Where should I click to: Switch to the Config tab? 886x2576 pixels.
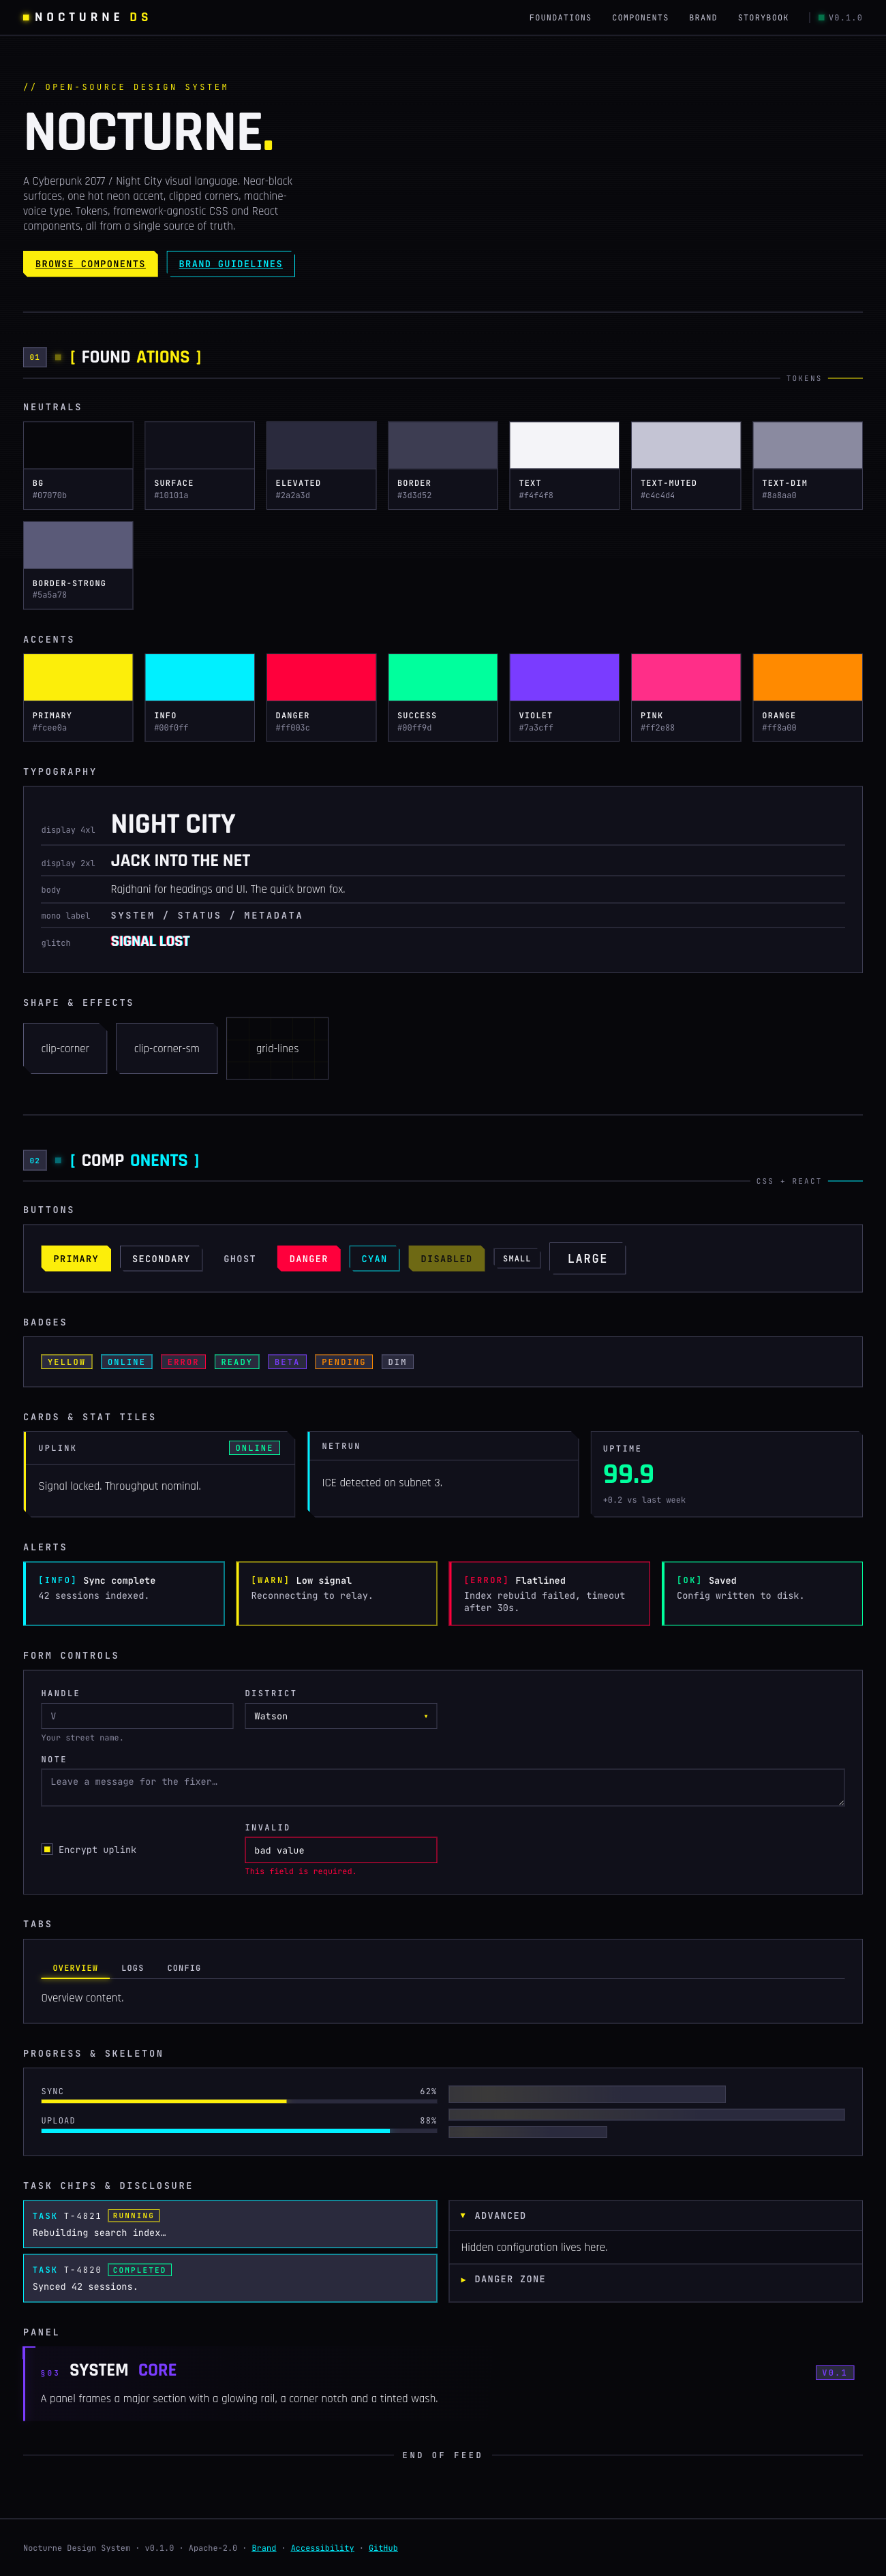click(x=184, y=1968)
